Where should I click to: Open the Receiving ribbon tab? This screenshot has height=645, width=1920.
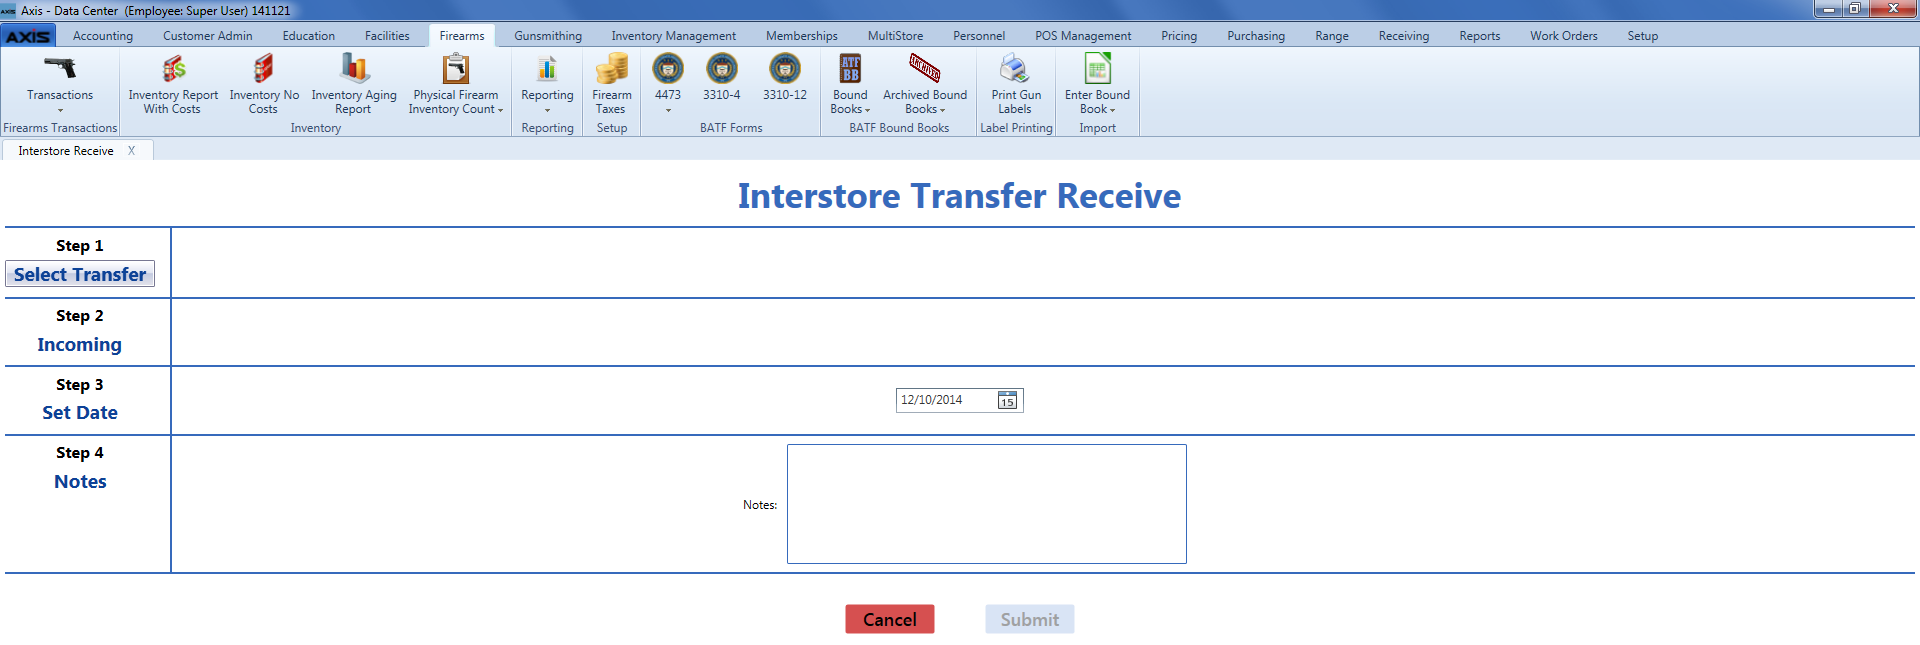(x=1404, y=36)
